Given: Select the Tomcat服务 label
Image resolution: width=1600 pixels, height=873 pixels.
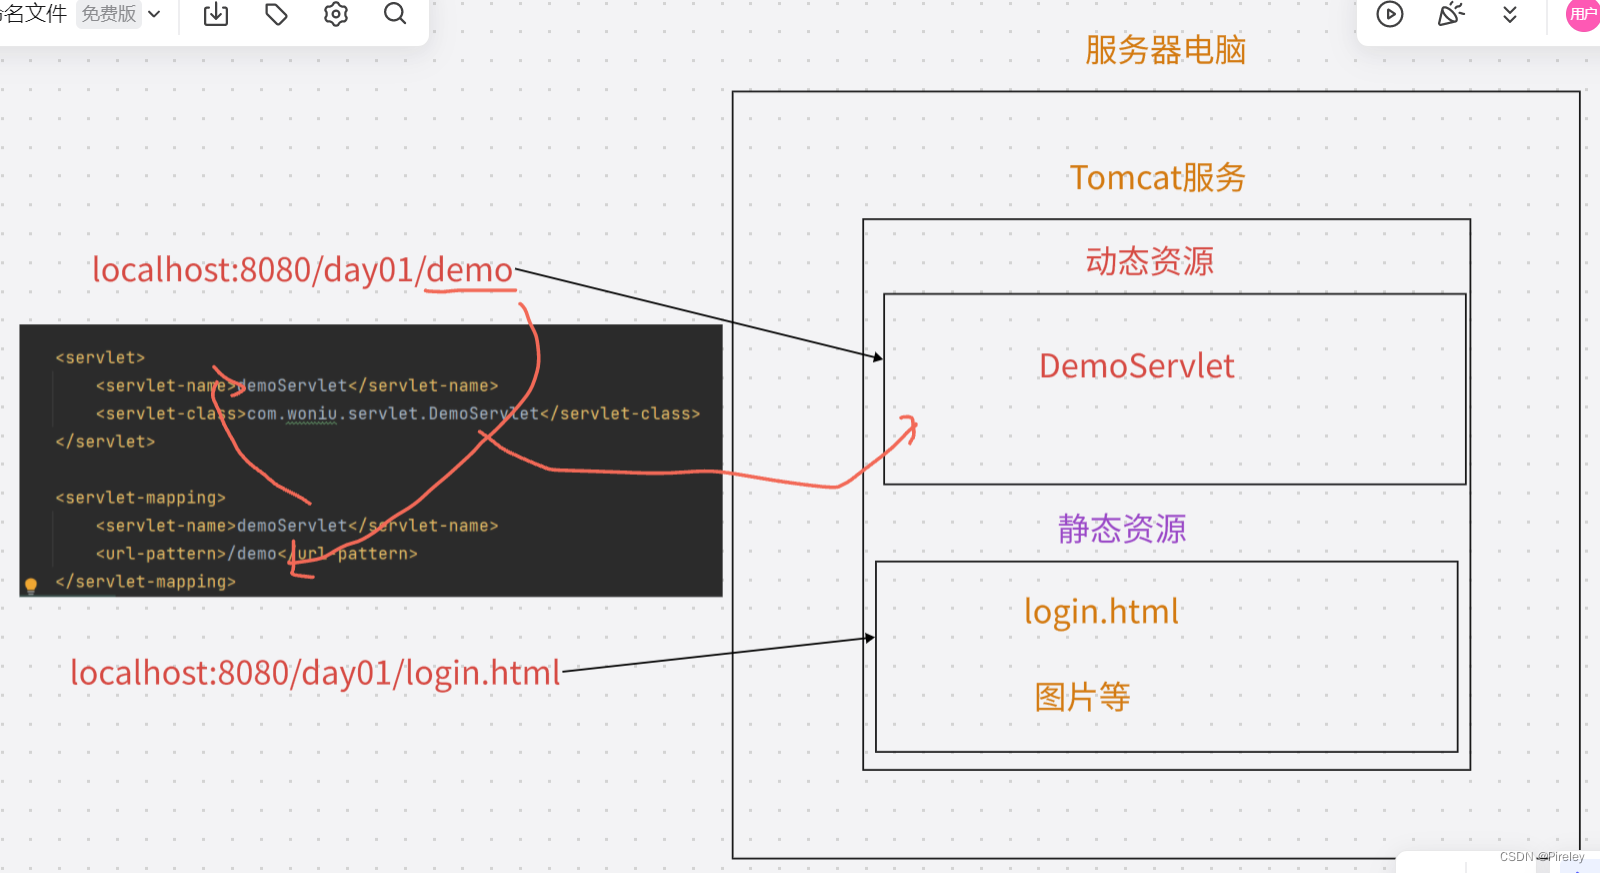Looking at the screenshot, I should click(1158, 177).
